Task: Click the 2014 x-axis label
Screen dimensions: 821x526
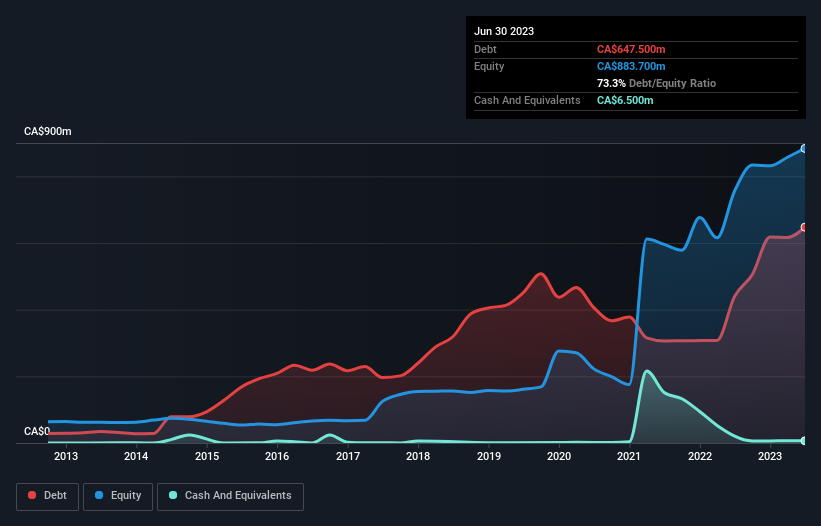Action: pos(136,456)
